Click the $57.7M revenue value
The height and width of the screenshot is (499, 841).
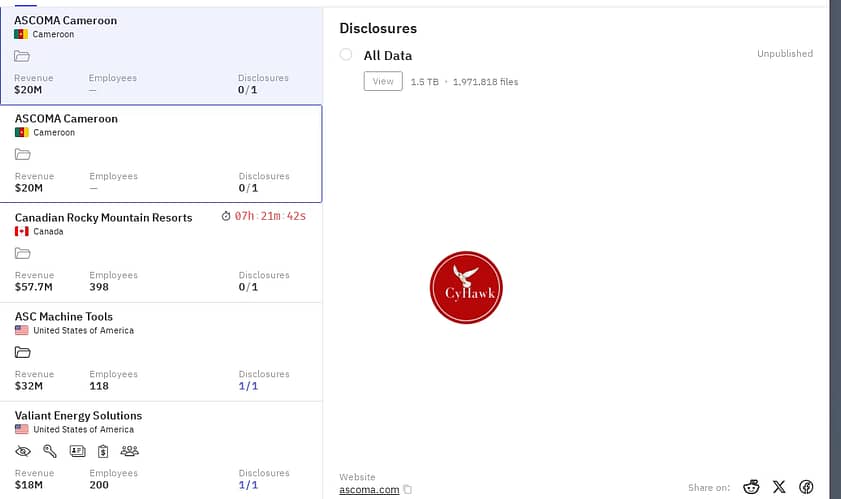click(34, 287)
